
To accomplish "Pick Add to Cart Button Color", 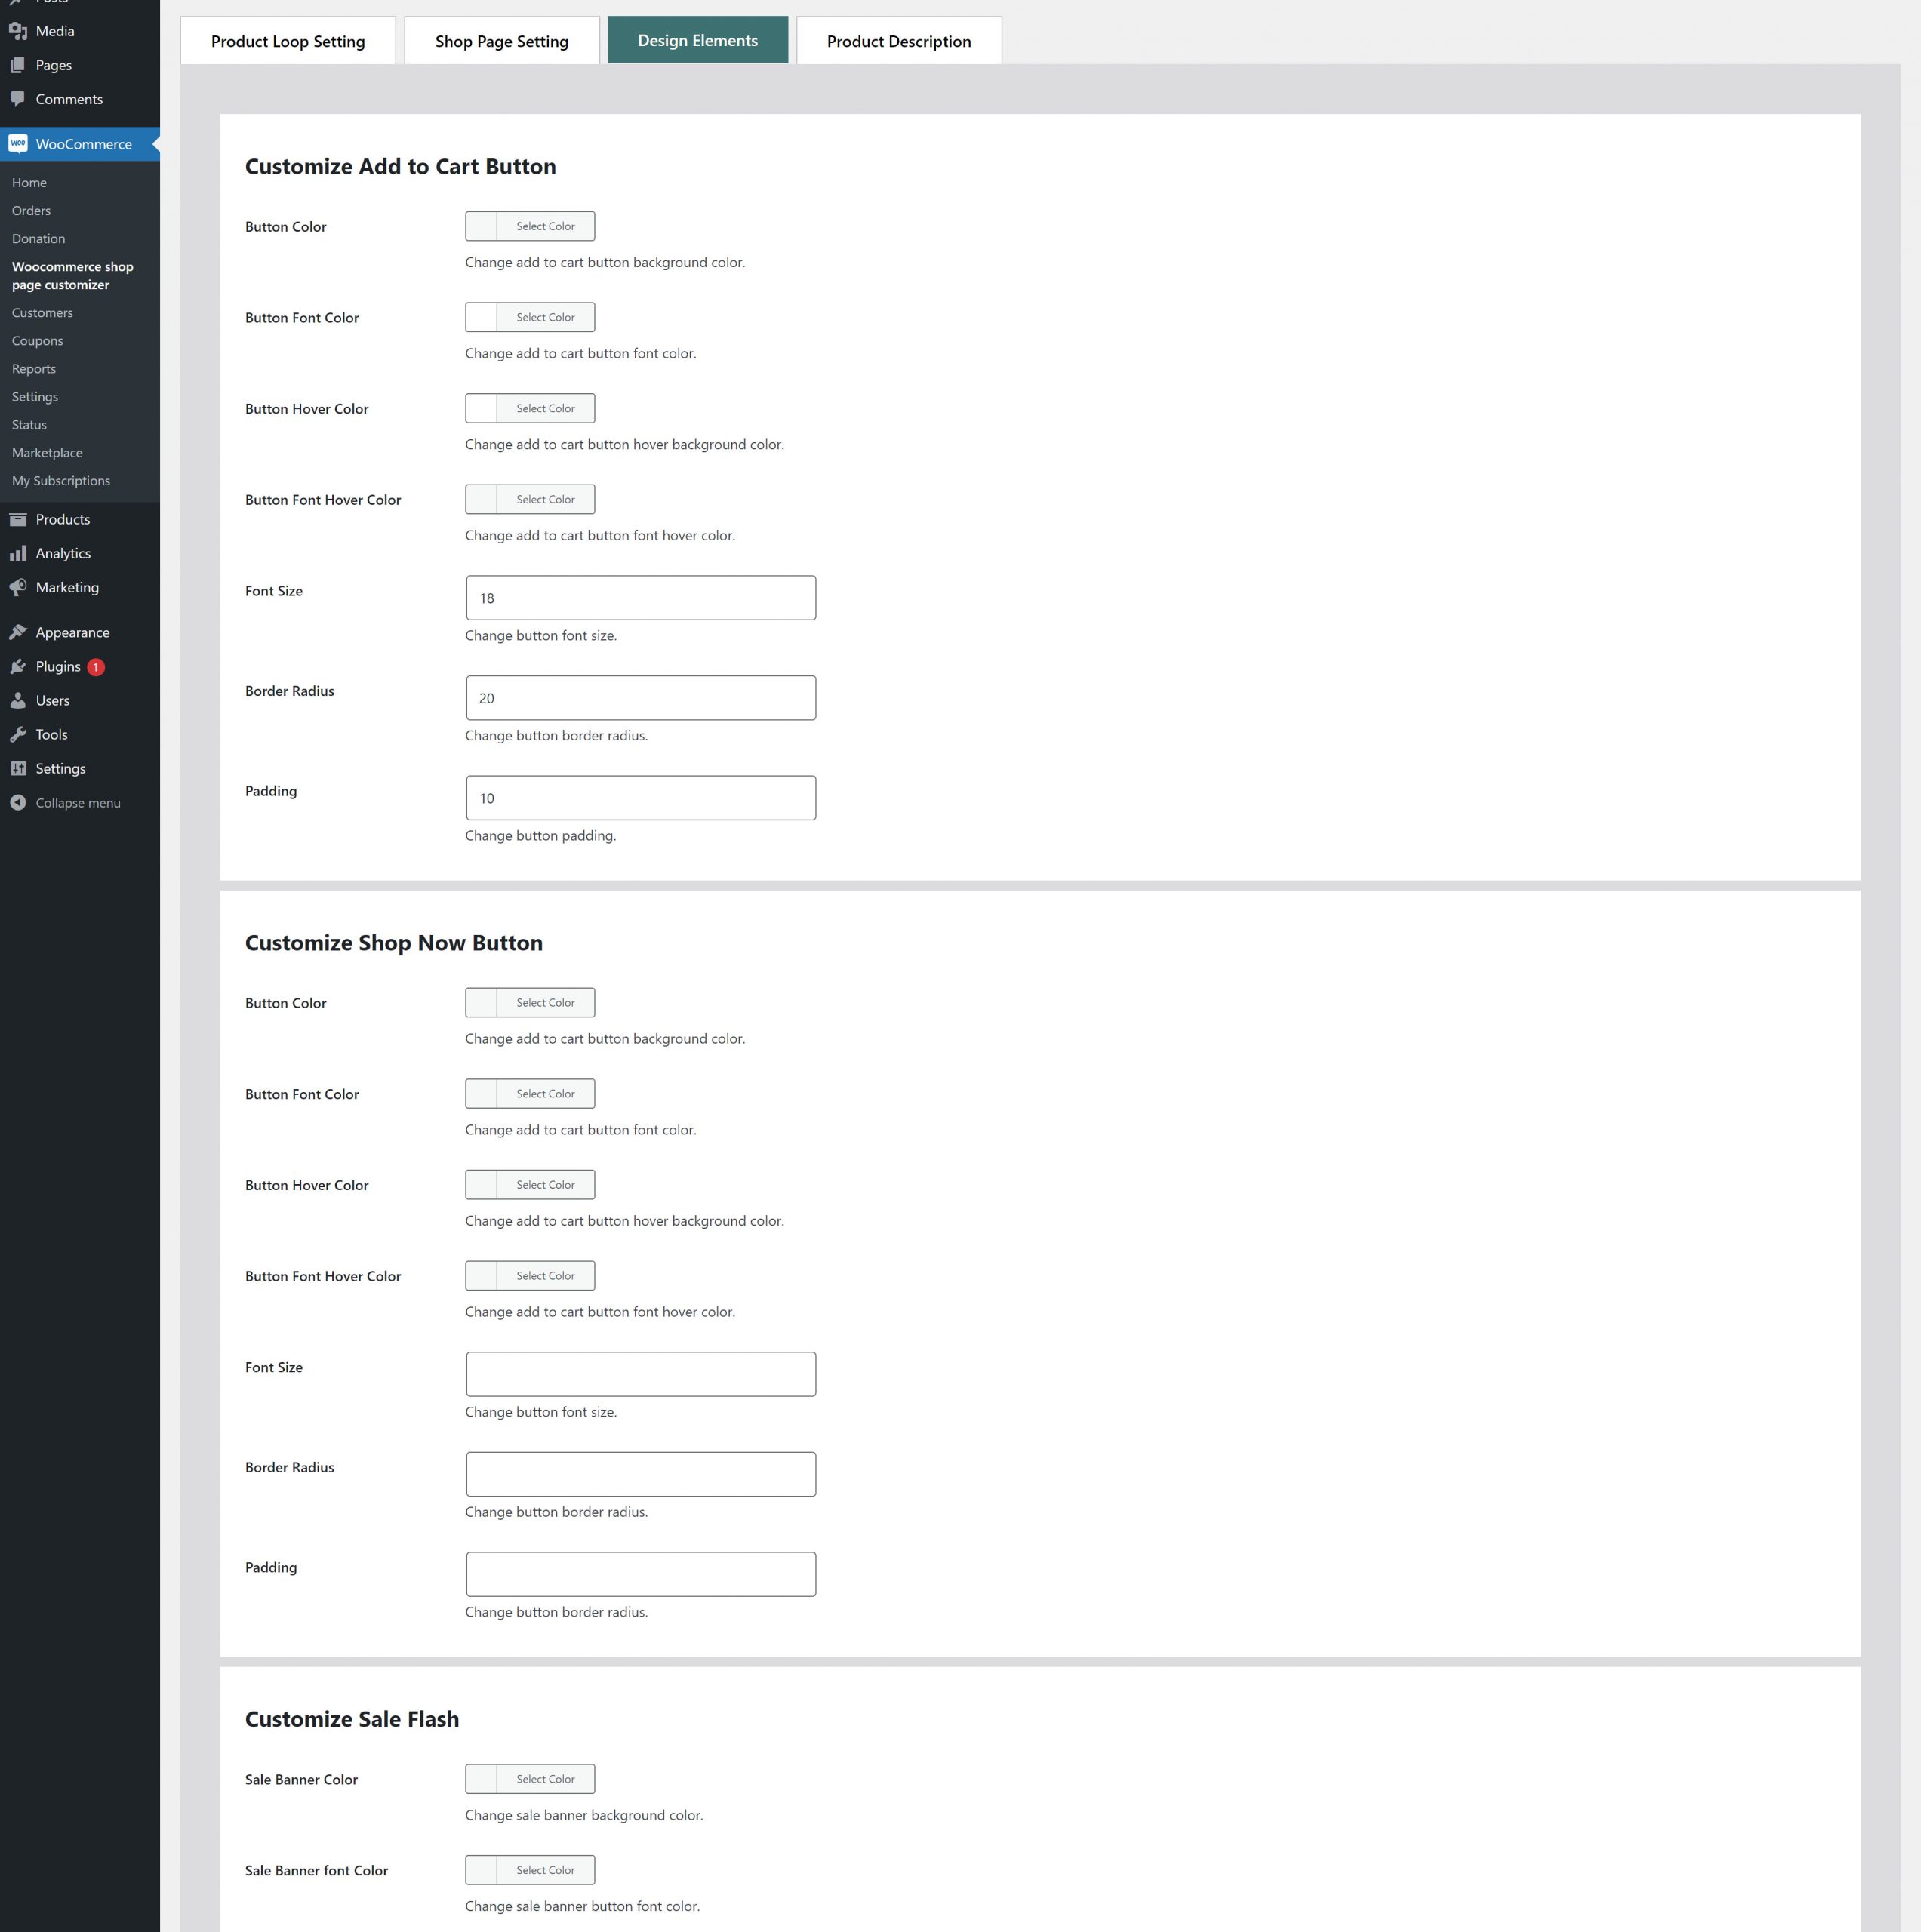I will pos(530,226).
